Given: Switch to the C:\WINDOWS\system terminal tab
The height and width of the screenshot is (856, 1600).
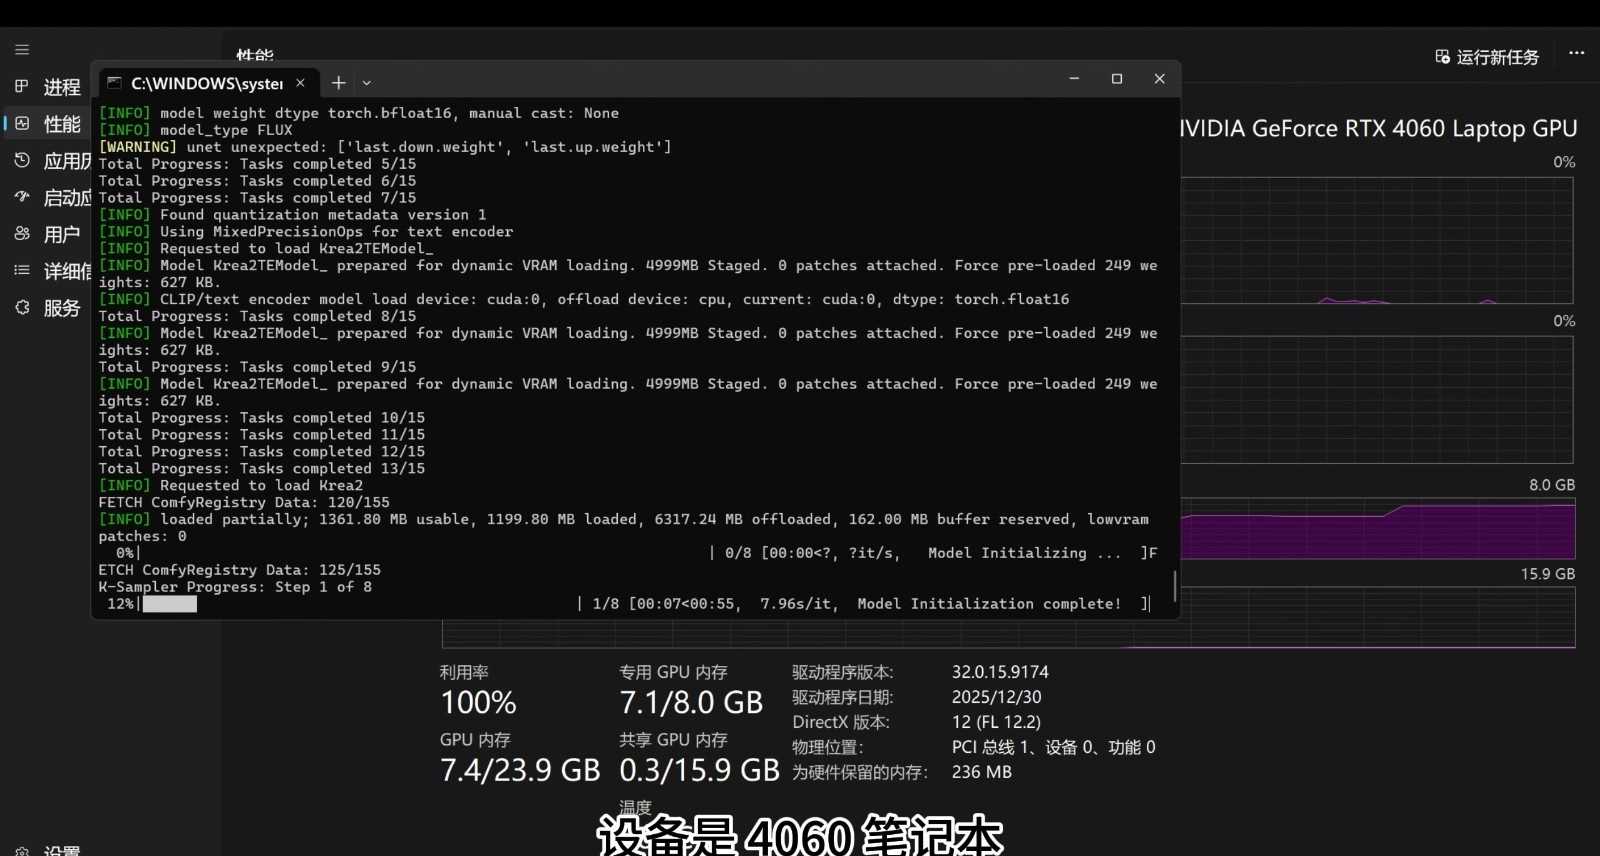Looking at the screenshot, I should [x=207, y=83].
